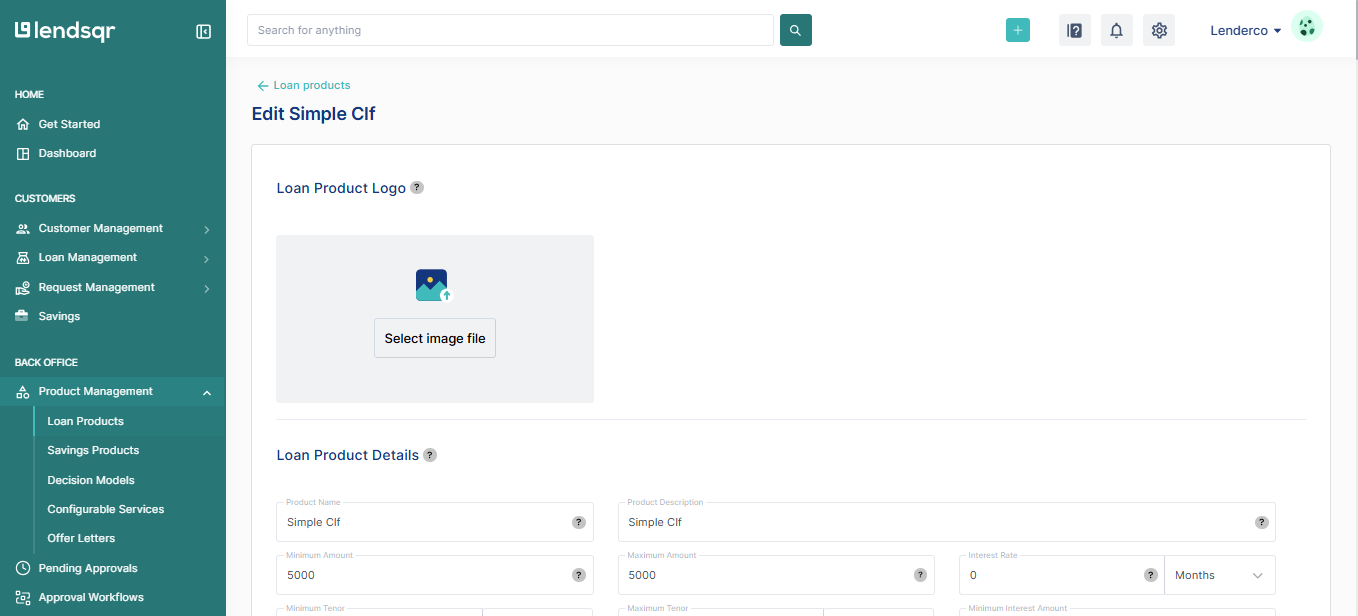Click the Get Started home icon

pos(23,124)
